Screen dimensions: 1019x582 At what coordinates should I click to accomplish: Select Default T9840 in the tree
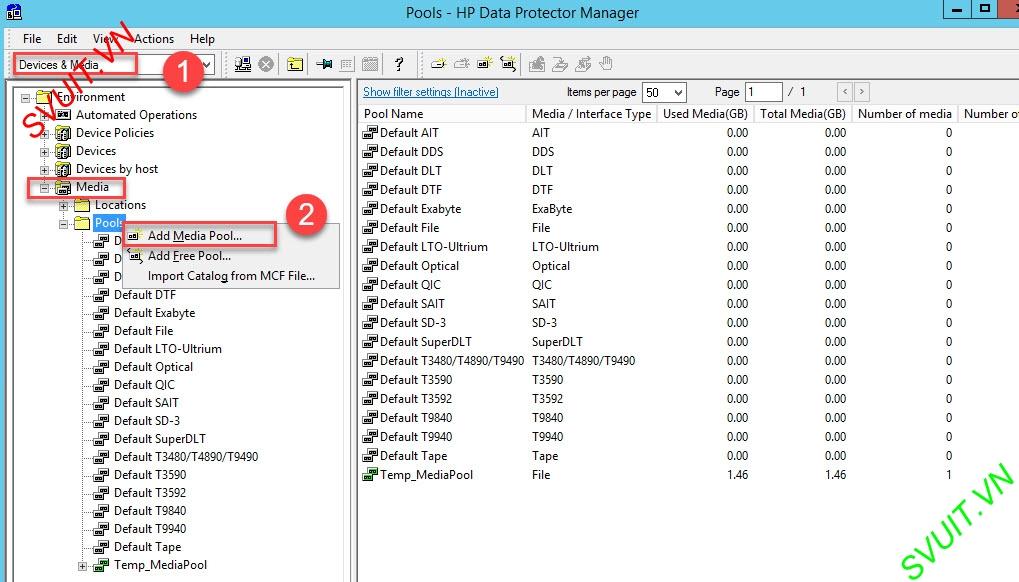150,511
